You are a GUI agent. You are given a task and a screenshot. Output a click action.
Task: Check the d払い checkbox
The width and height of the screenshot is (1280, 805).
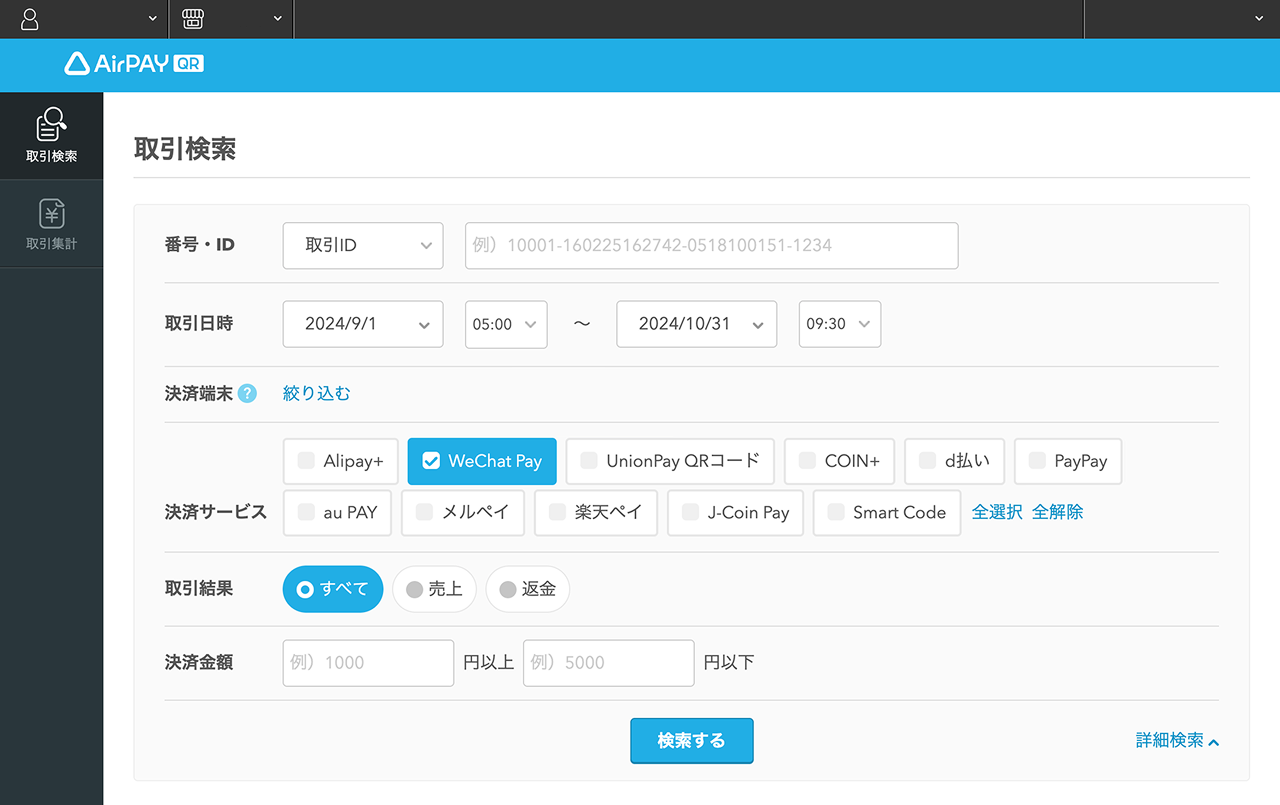[928, 461]
